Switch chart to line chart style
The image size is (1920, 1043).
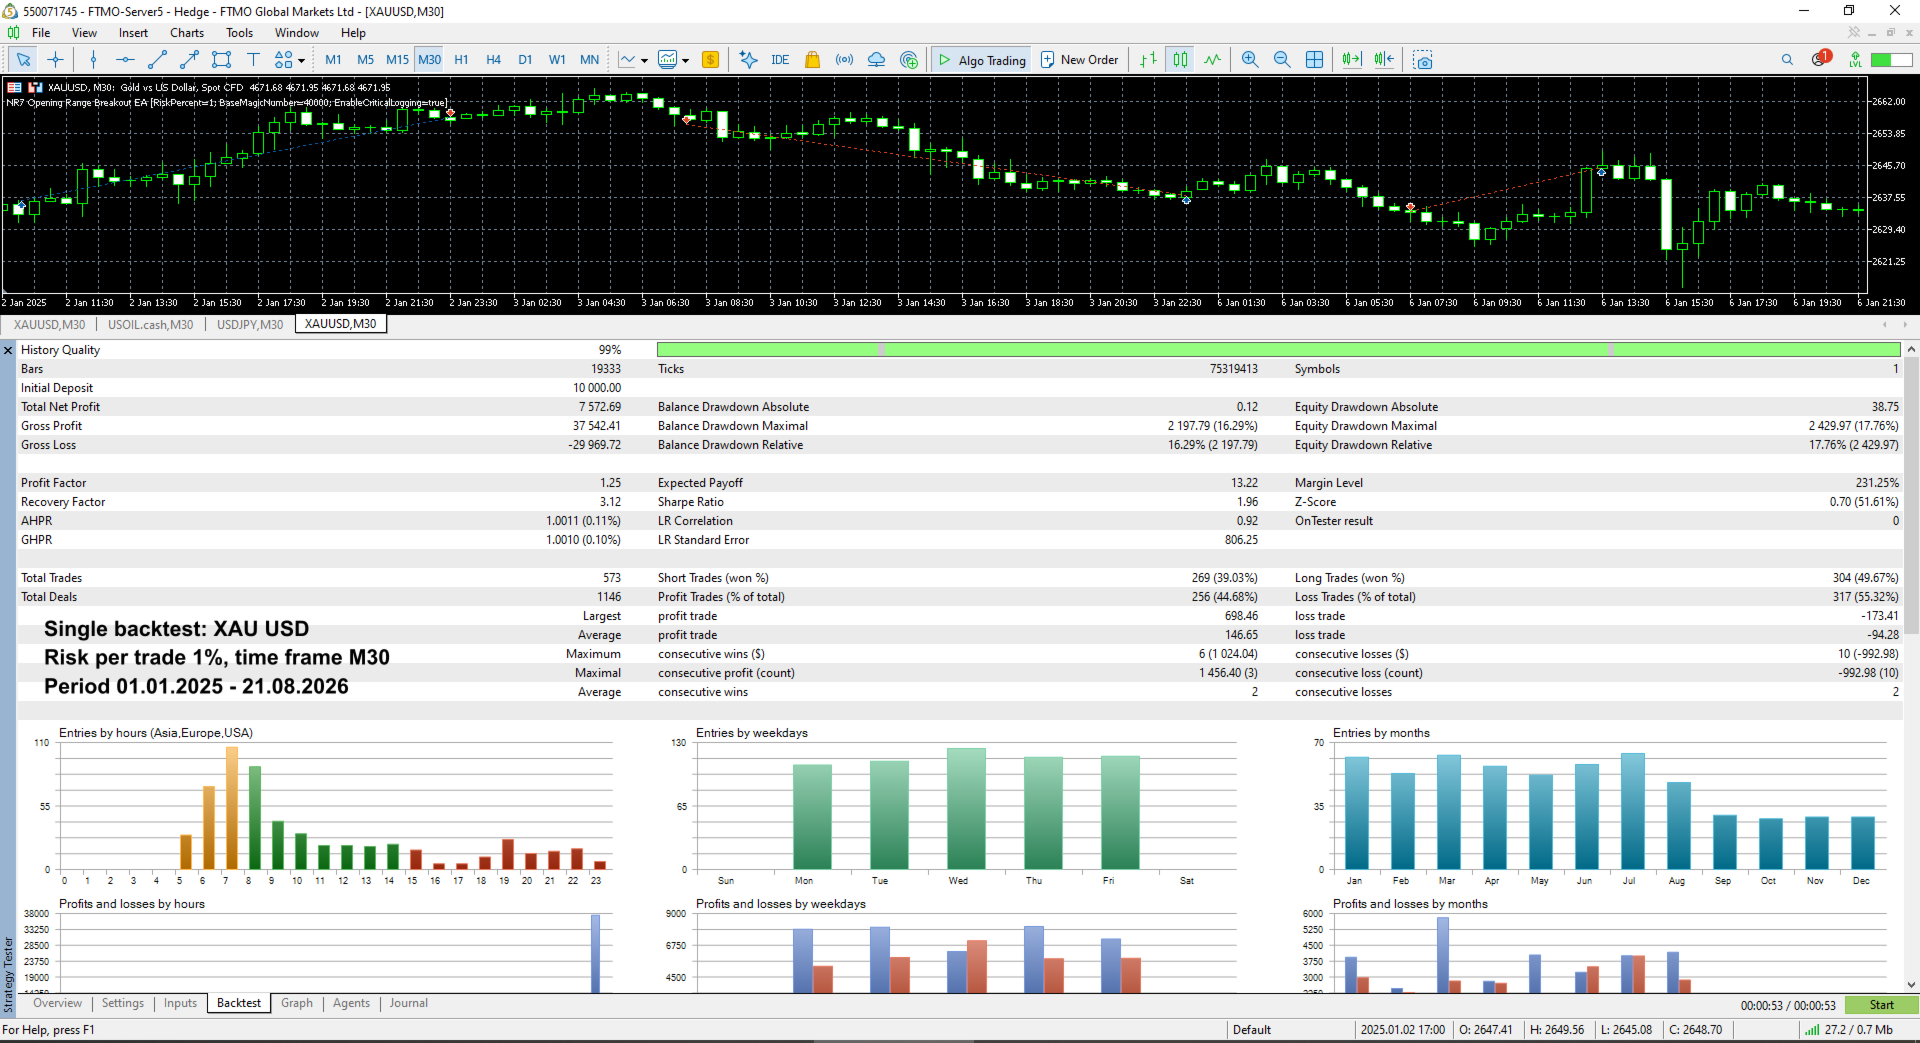click(1212, 60)
